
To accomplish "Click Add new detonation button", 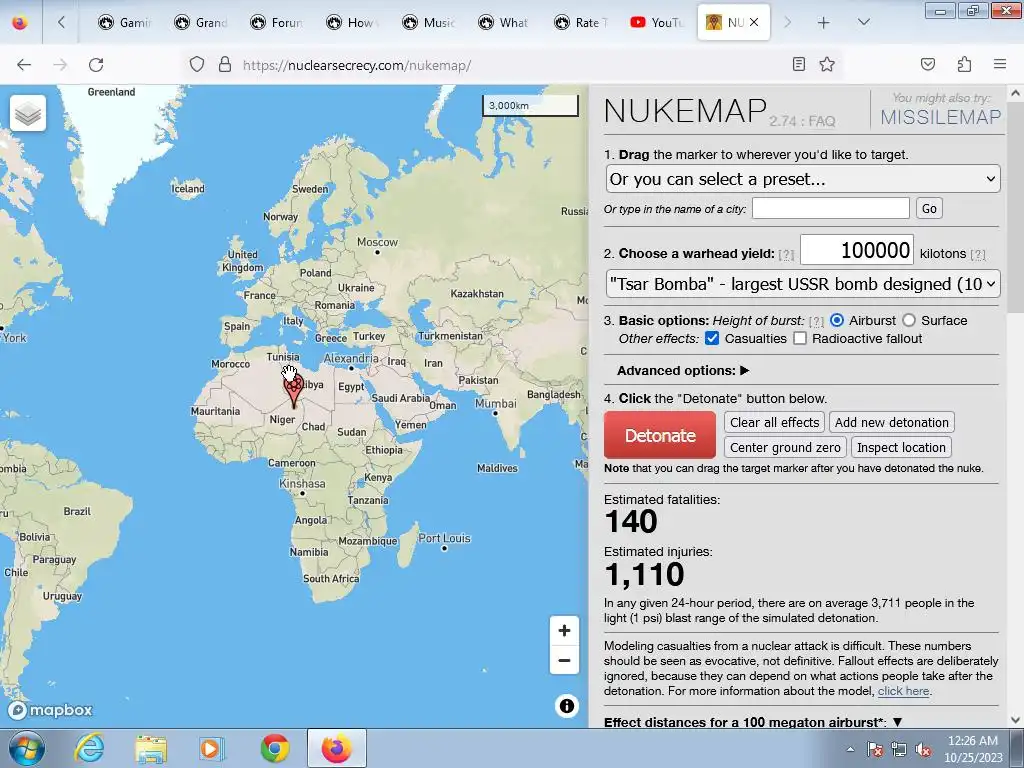I will [891, 423].
